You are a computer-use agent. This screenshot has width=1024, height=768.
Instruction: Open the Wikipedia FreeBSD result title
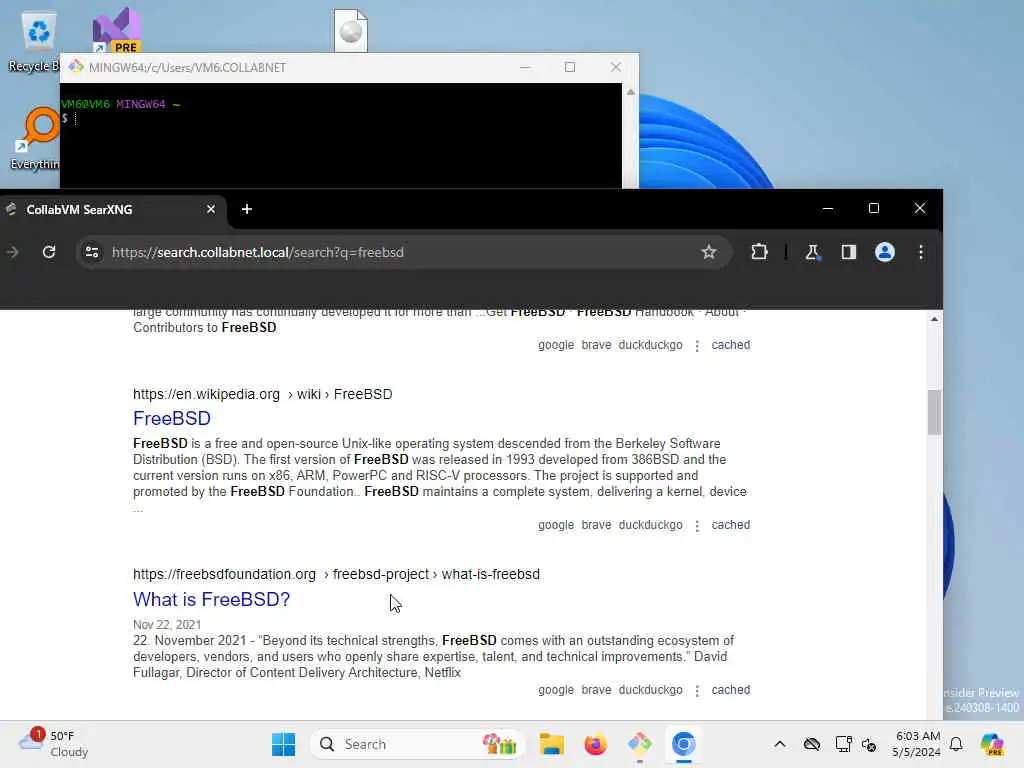tap(172, 419)
